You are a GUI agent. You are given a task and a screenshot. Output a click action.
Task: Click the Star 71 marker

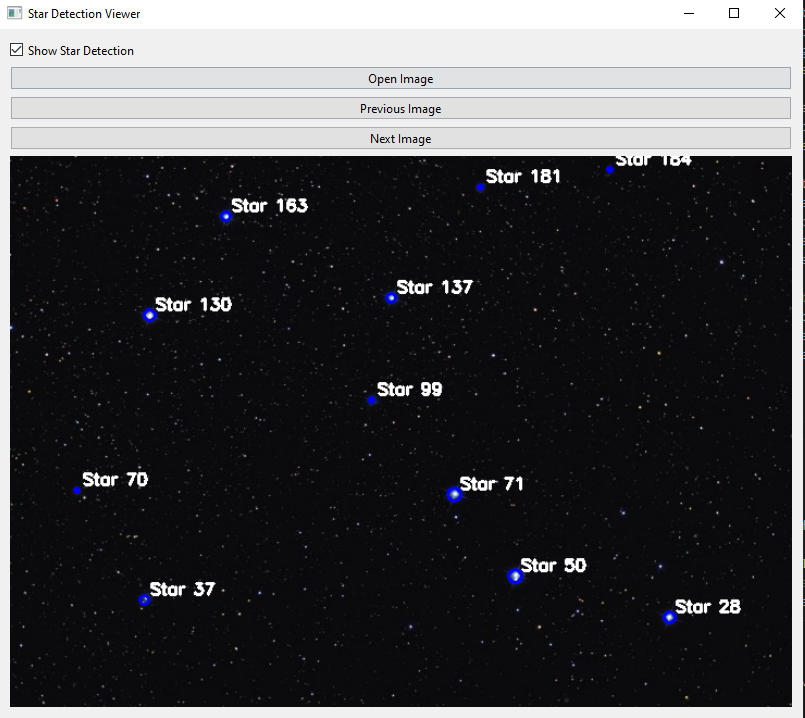coord(455,493)
